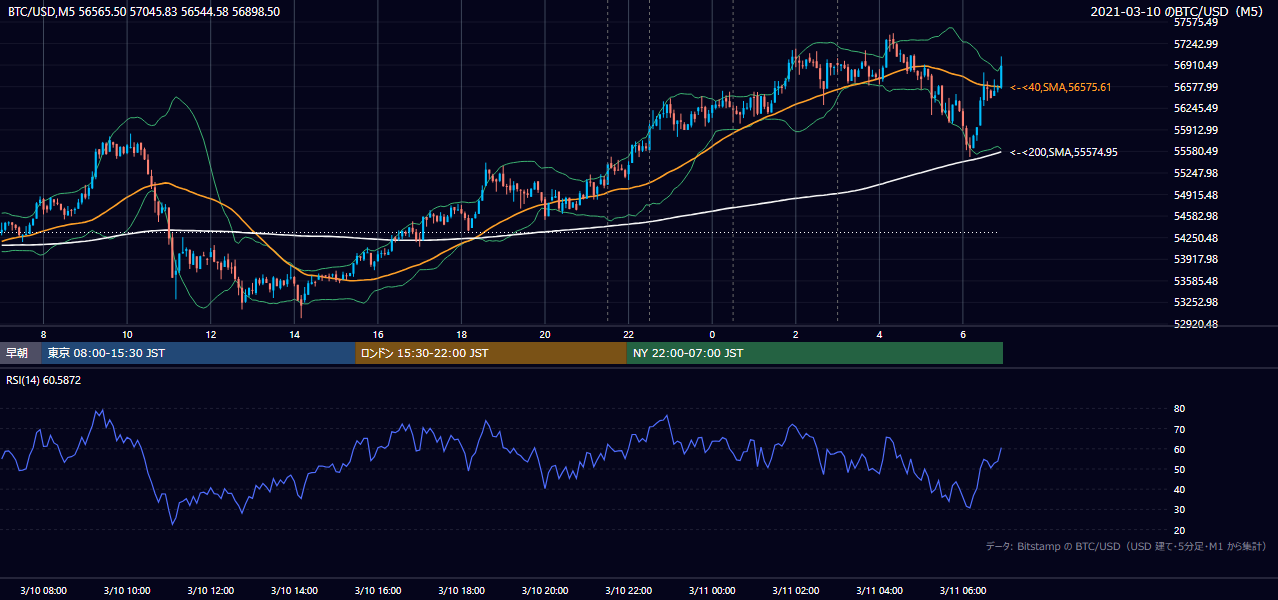Click hour label 18 under the price chart

[461, 334]
